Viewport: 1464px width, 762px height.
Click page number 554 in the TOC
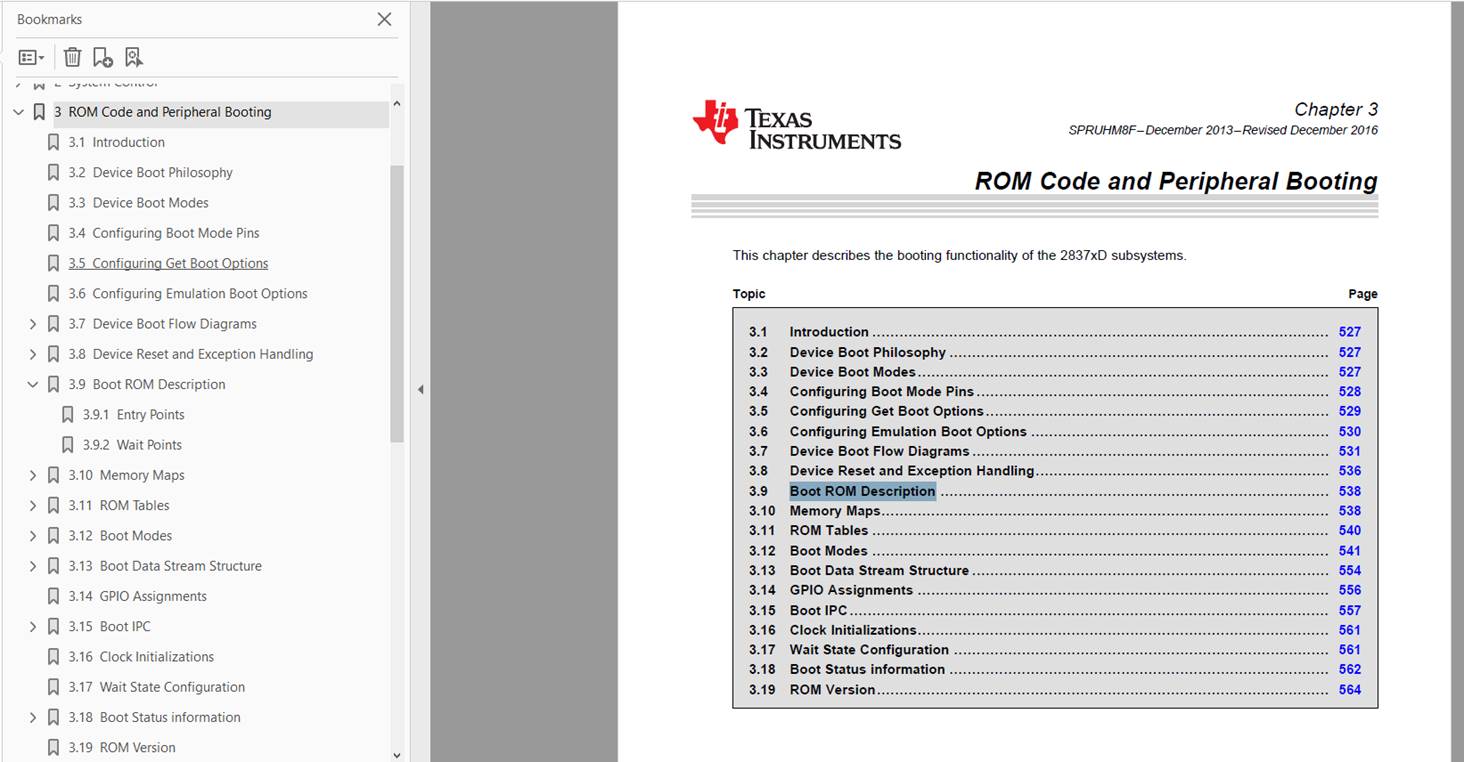coord(1349,570)
